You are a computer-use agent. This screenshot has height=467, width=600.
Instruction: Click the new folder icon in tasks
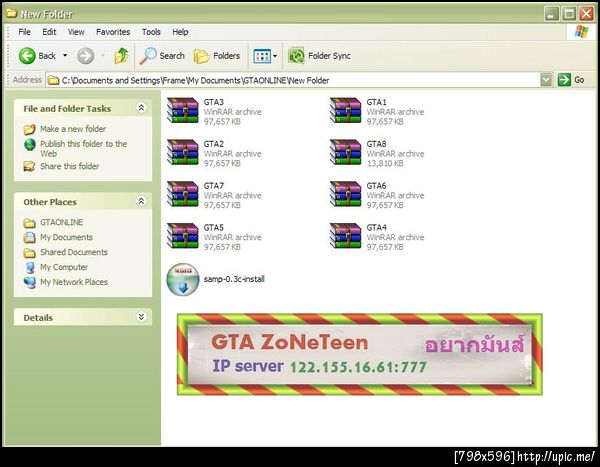(29, 129)
